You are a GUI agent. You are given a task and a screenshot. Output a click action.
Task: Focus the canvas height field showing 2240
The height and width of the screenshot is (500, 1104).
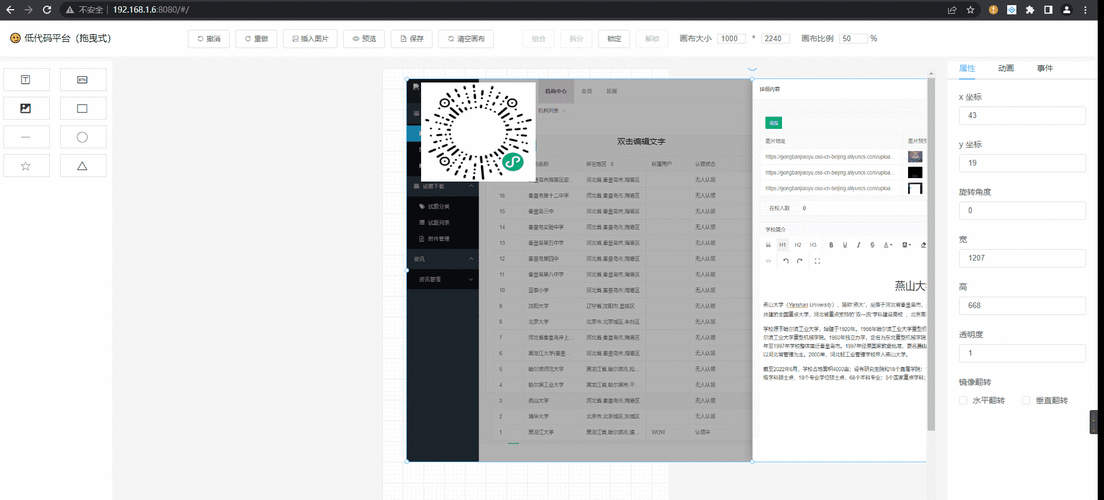pyautogui.click(x=776, y=39)
